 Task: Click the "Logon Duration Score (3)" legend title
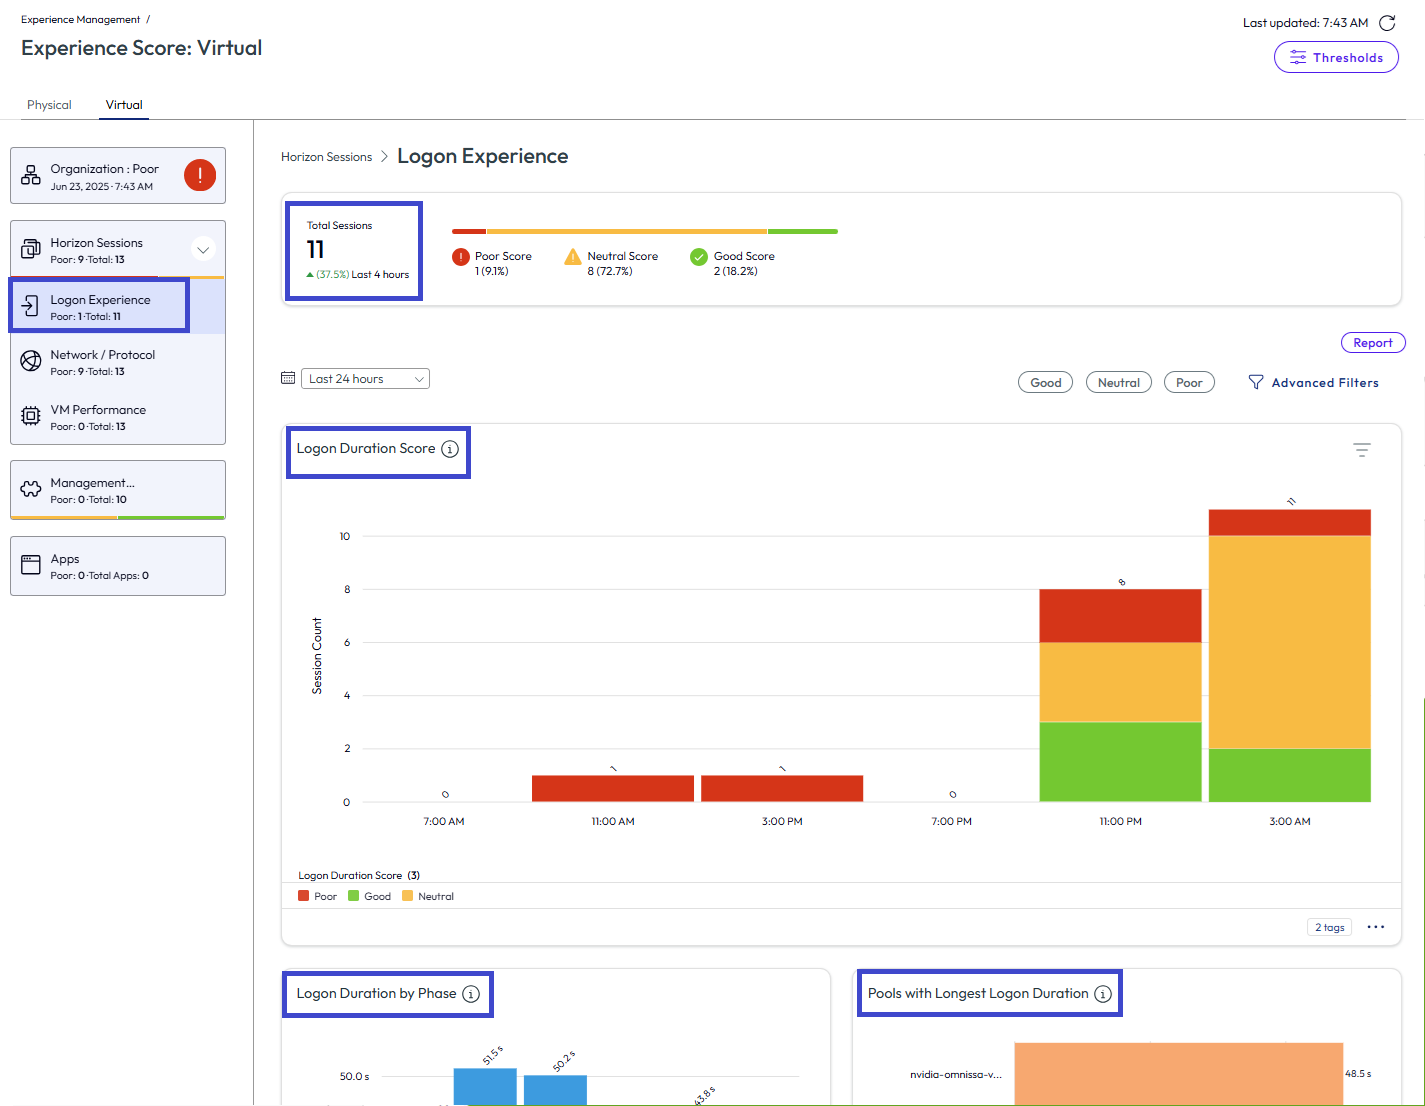point(359,876)
